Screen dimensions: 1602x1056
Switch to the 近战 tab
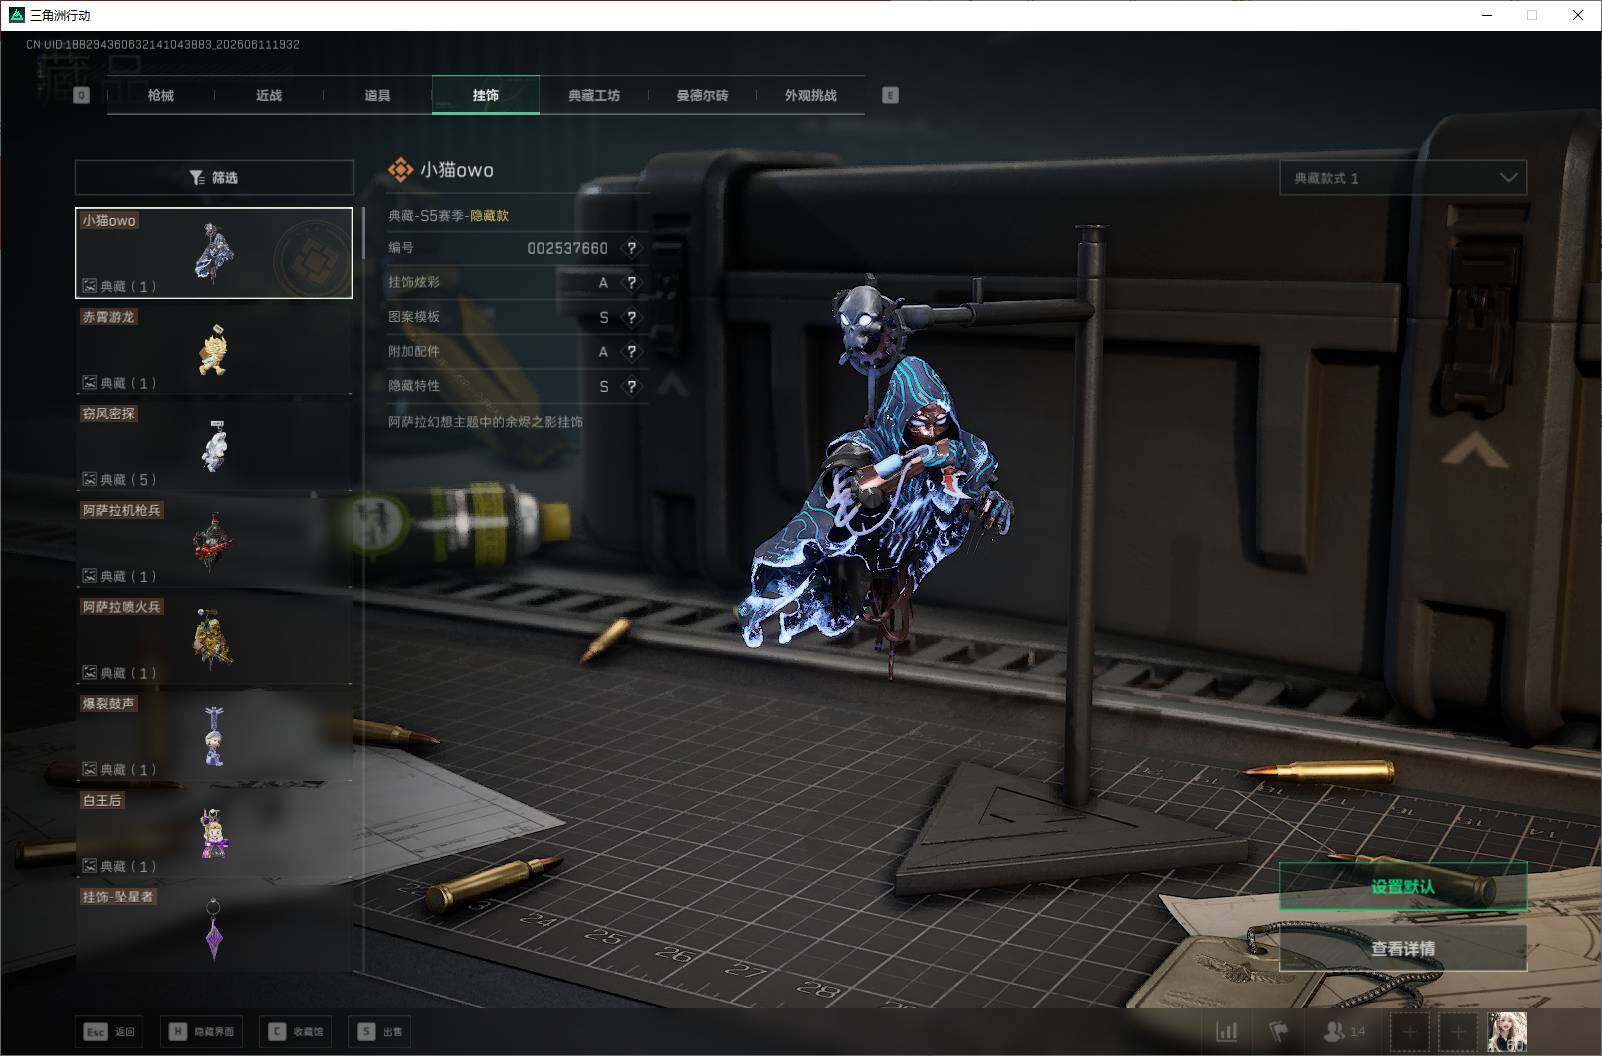pos(269,95)
